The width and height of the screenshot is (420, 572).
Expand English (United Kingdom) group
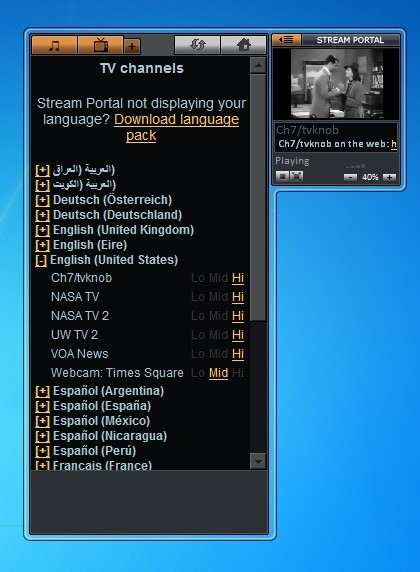coord(42,230)
